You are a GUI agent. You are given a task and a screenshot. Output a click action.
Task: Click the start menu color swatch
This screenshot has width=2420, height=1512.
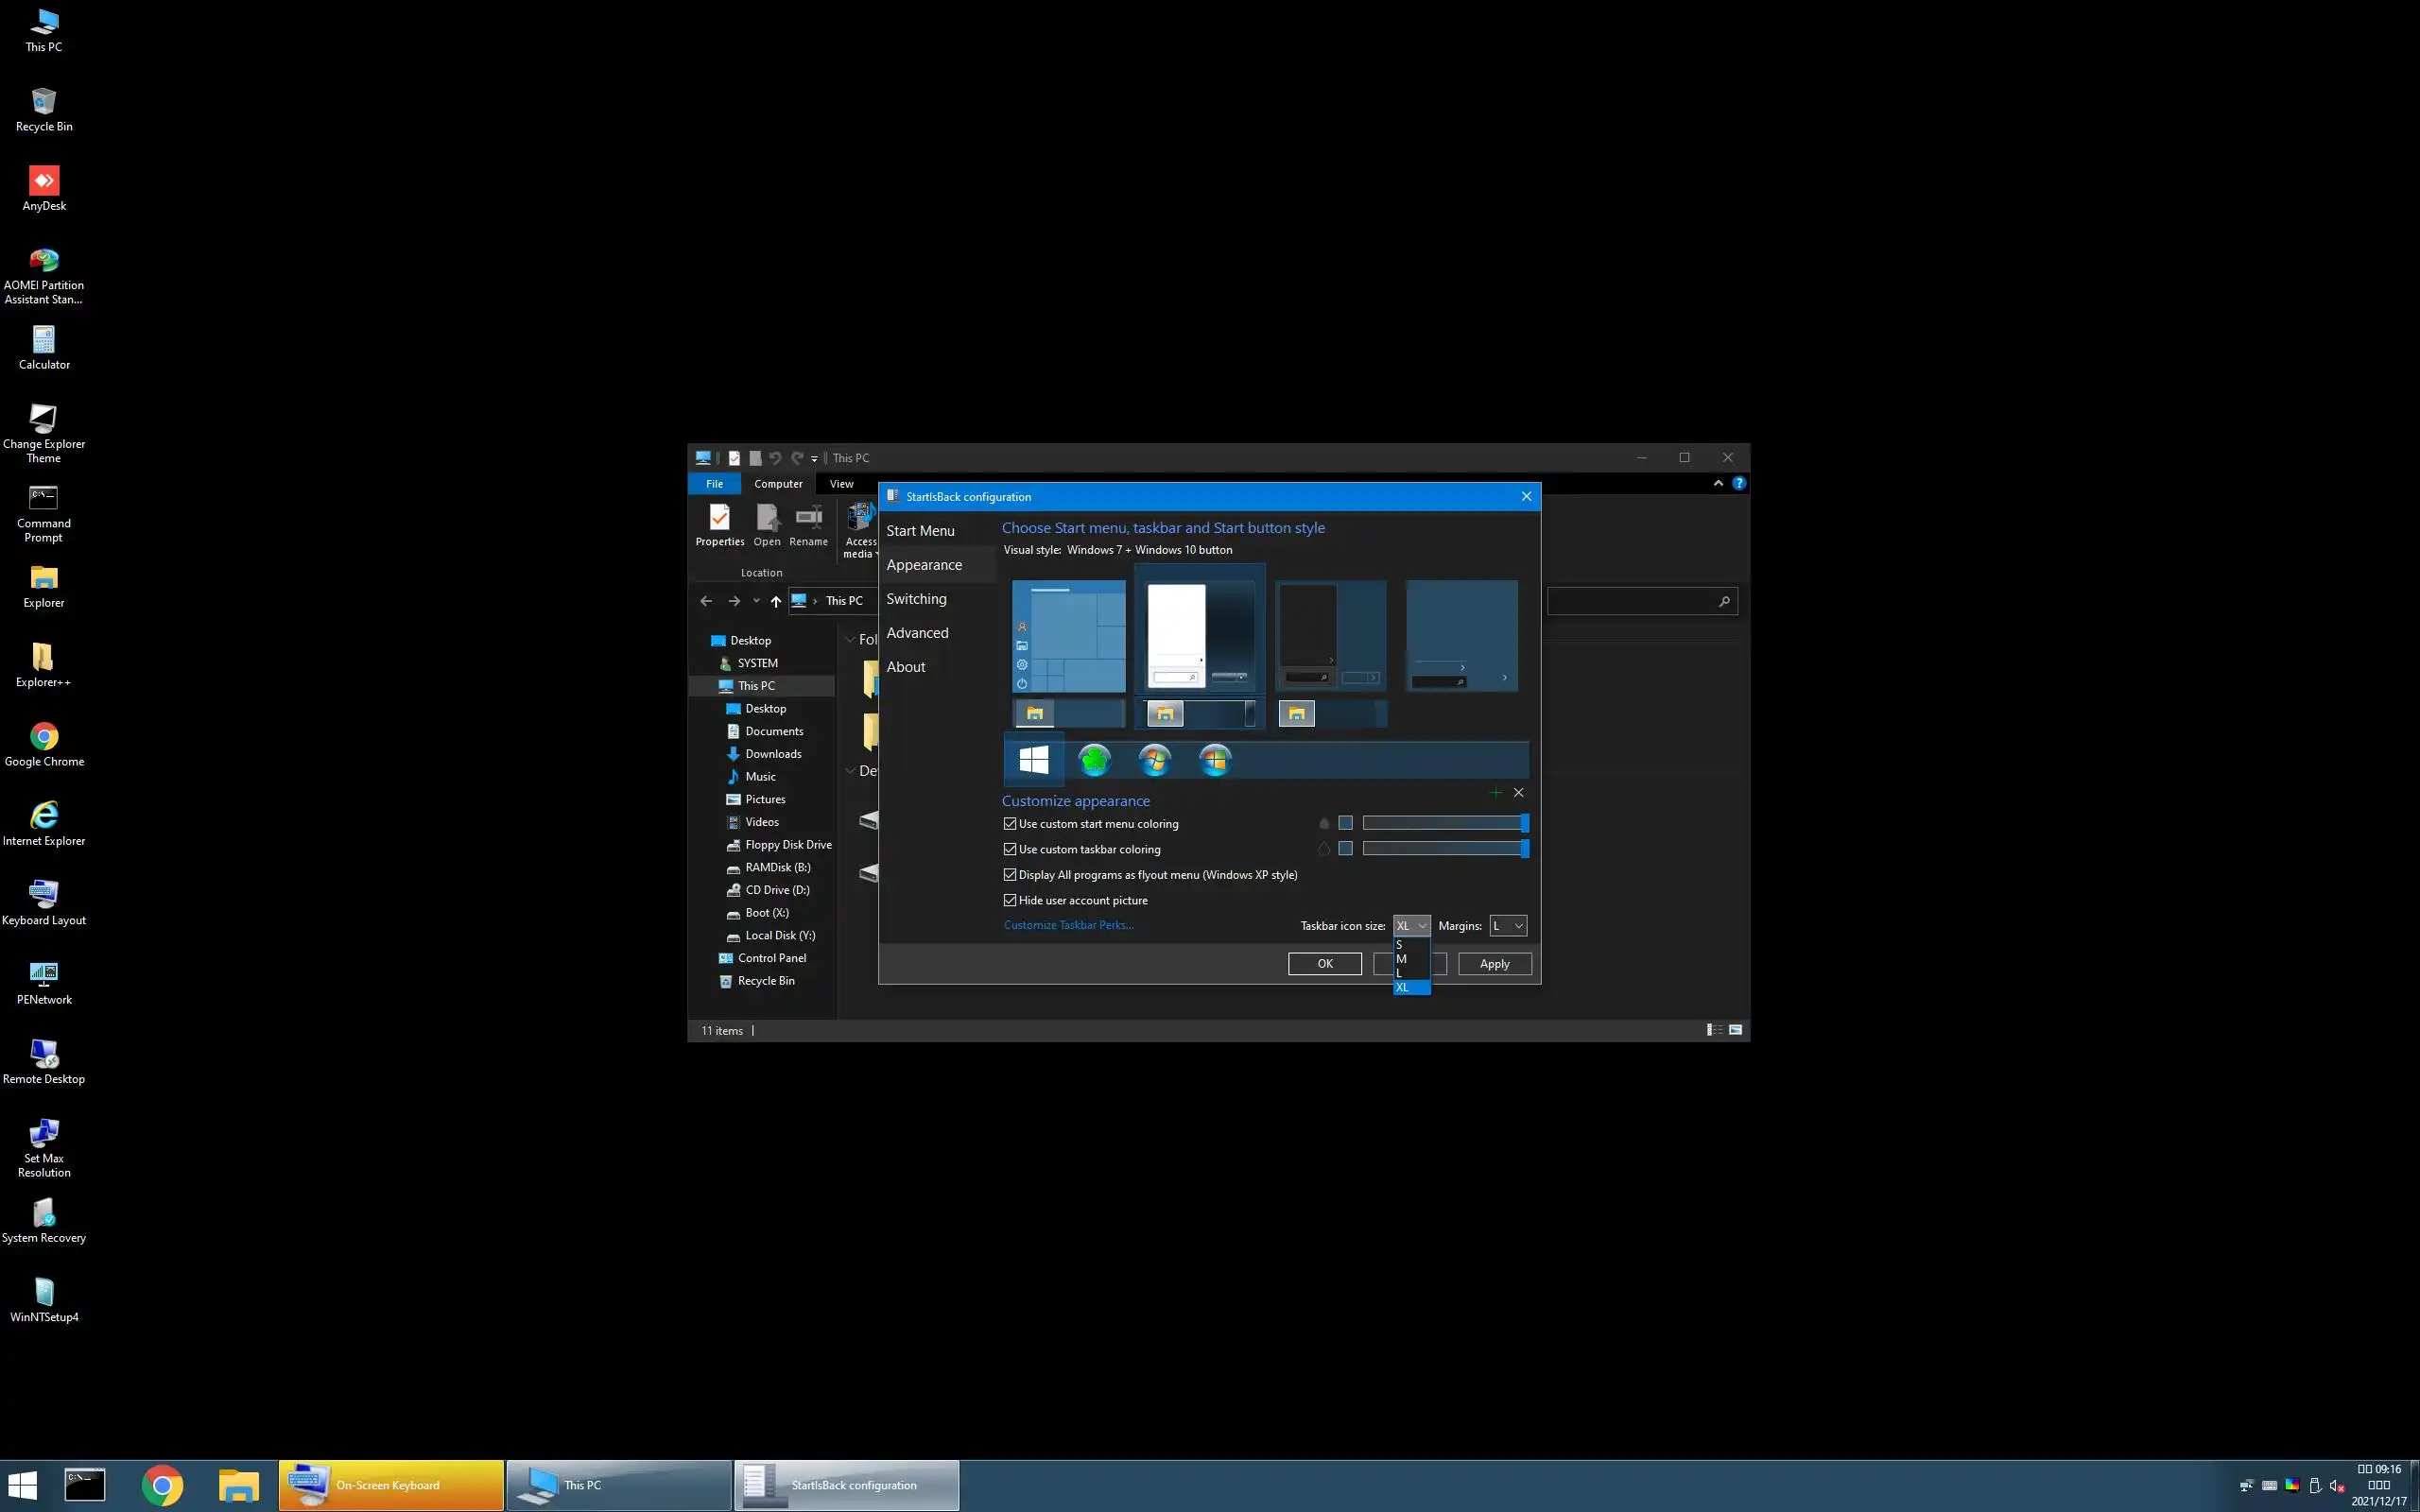tap(1345, 823)
